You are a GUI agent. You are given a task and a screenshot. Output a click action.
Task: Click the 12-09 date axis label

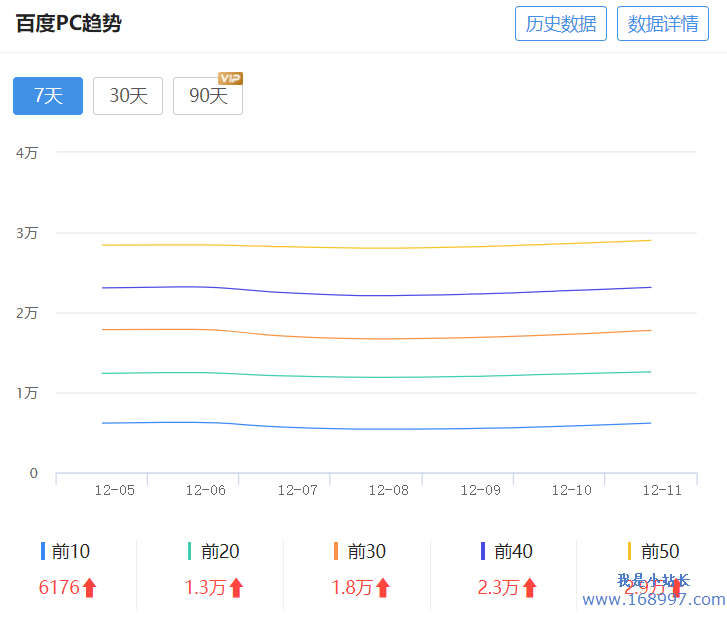coord(481,490)
